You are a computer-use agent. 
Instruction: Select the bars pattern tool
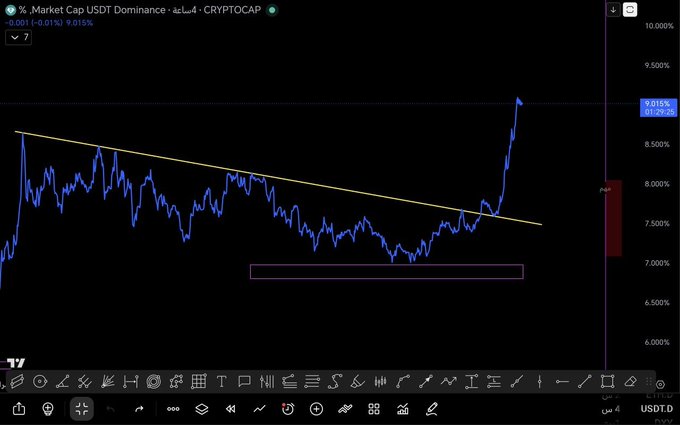coord(267,382)
